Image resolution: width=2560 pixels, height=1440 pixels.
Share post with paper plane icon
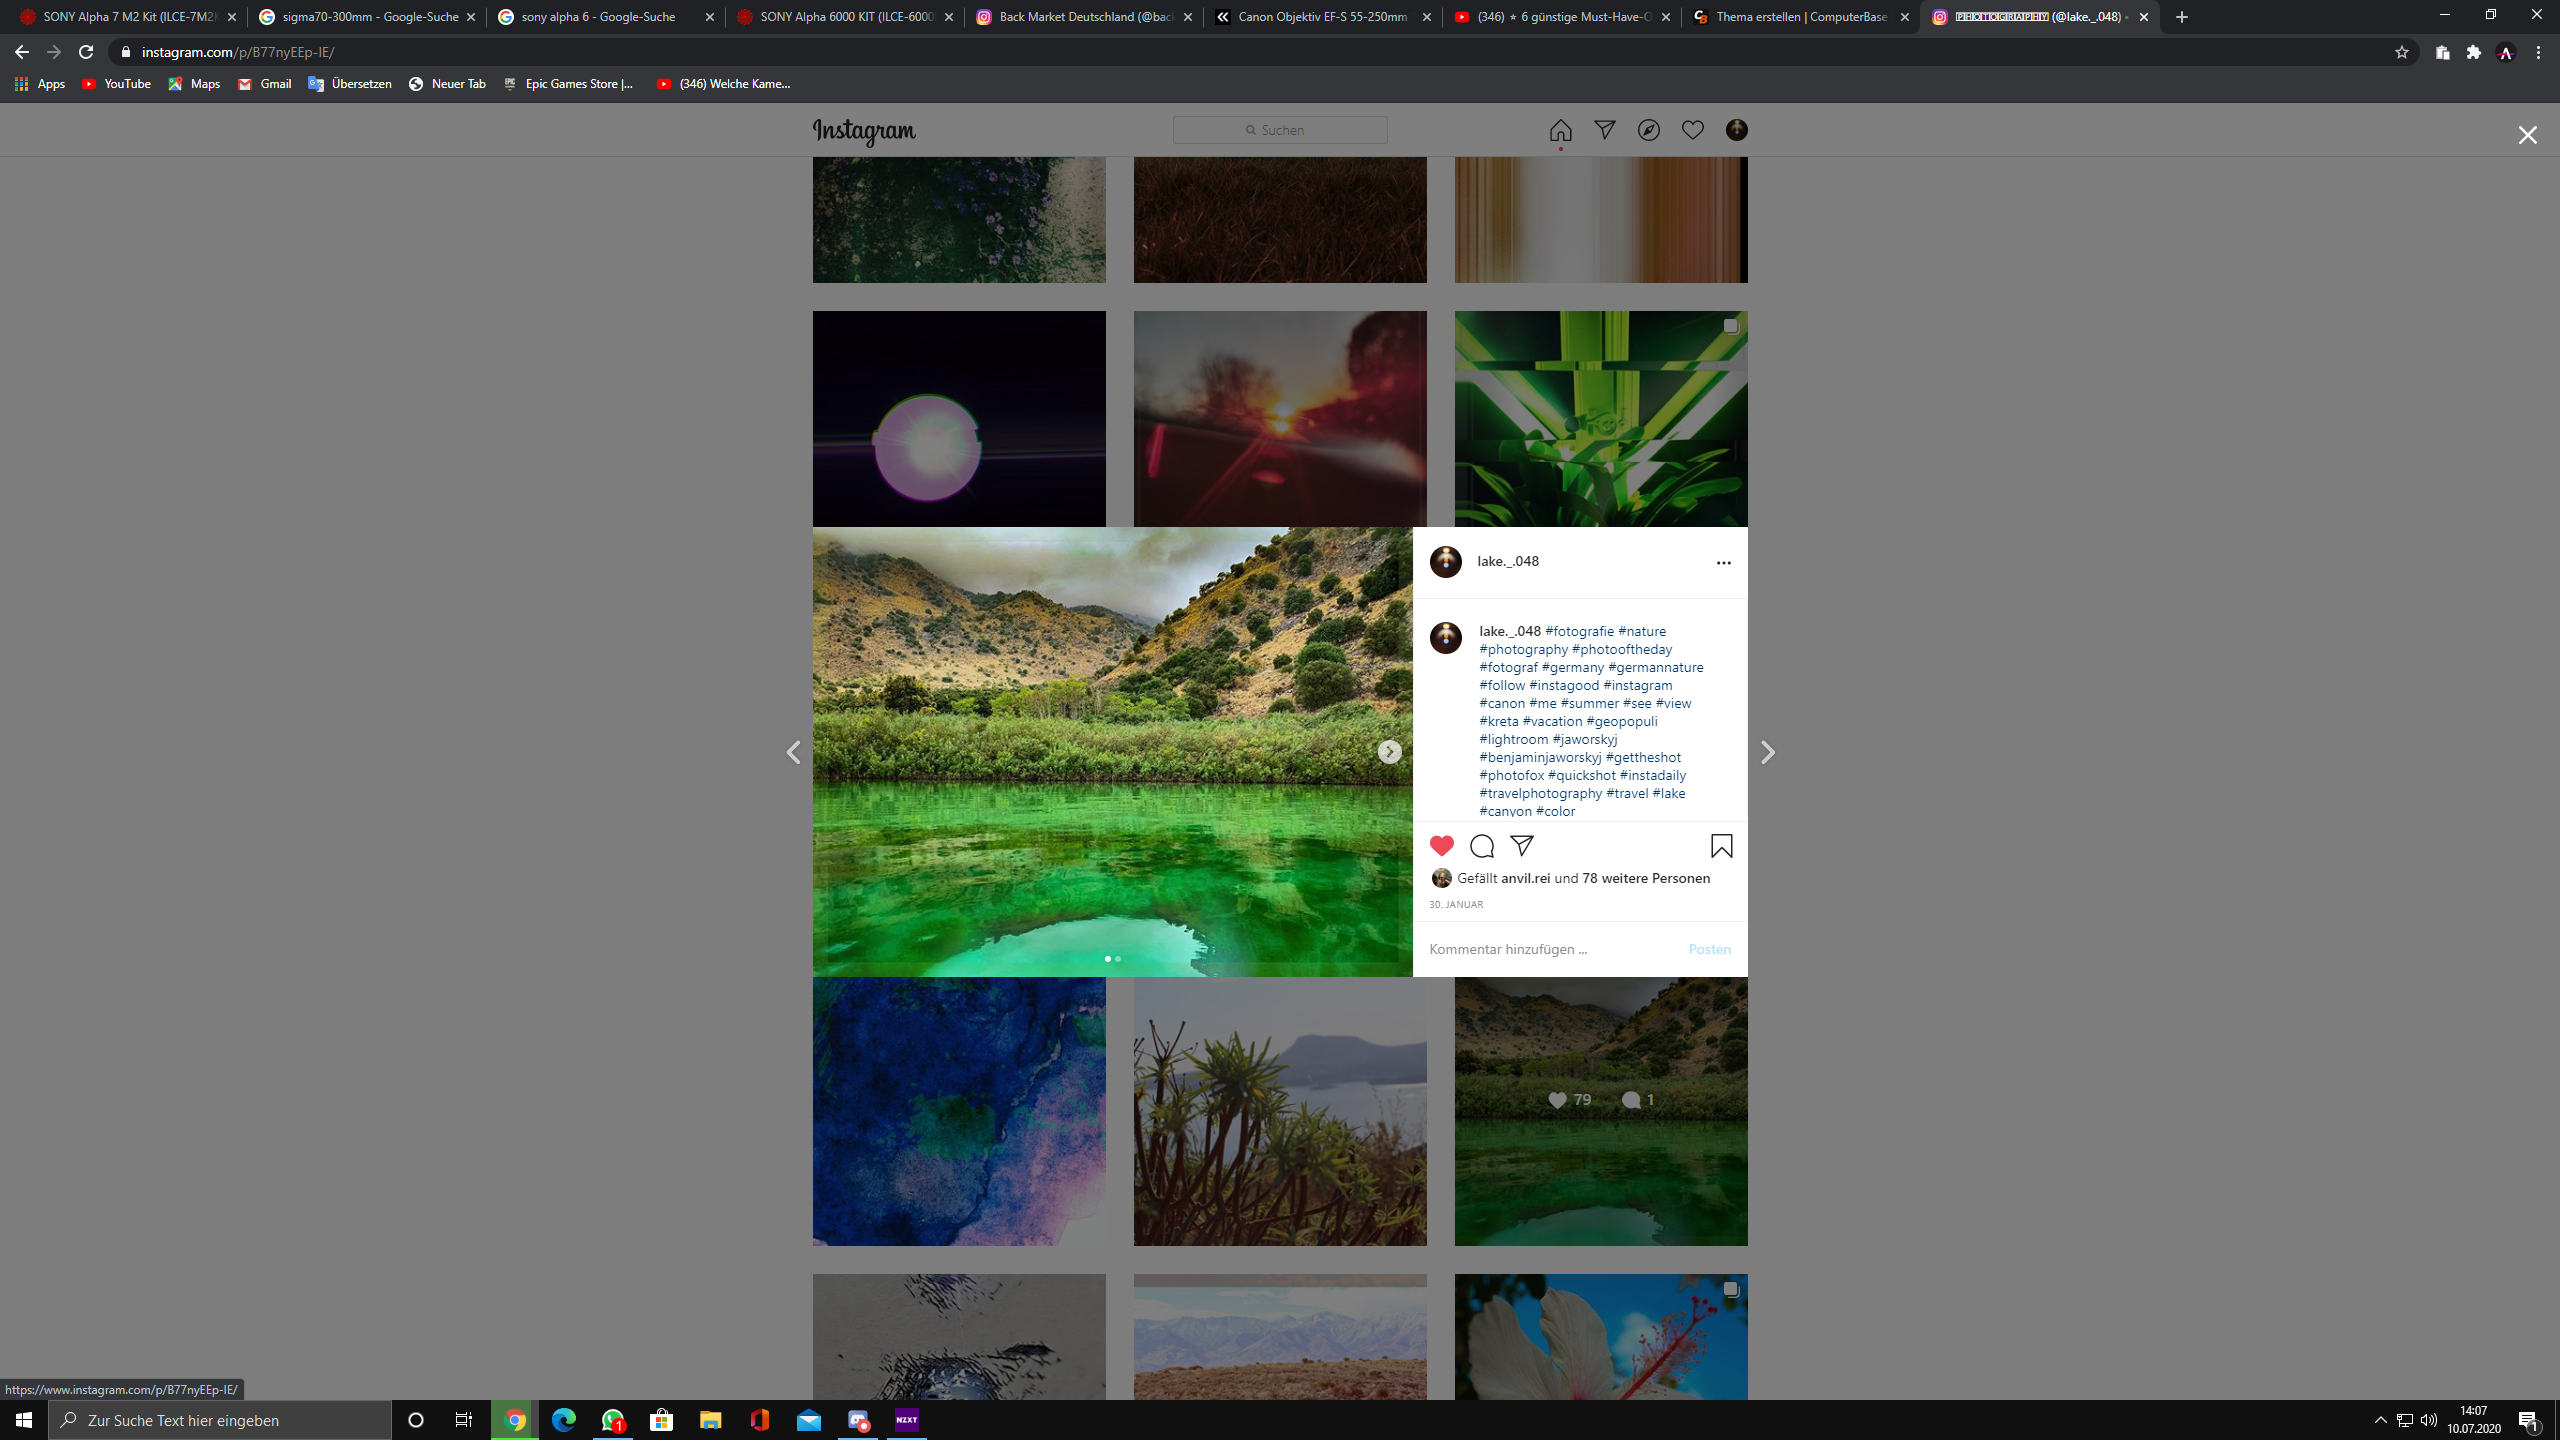(1522, 846)
